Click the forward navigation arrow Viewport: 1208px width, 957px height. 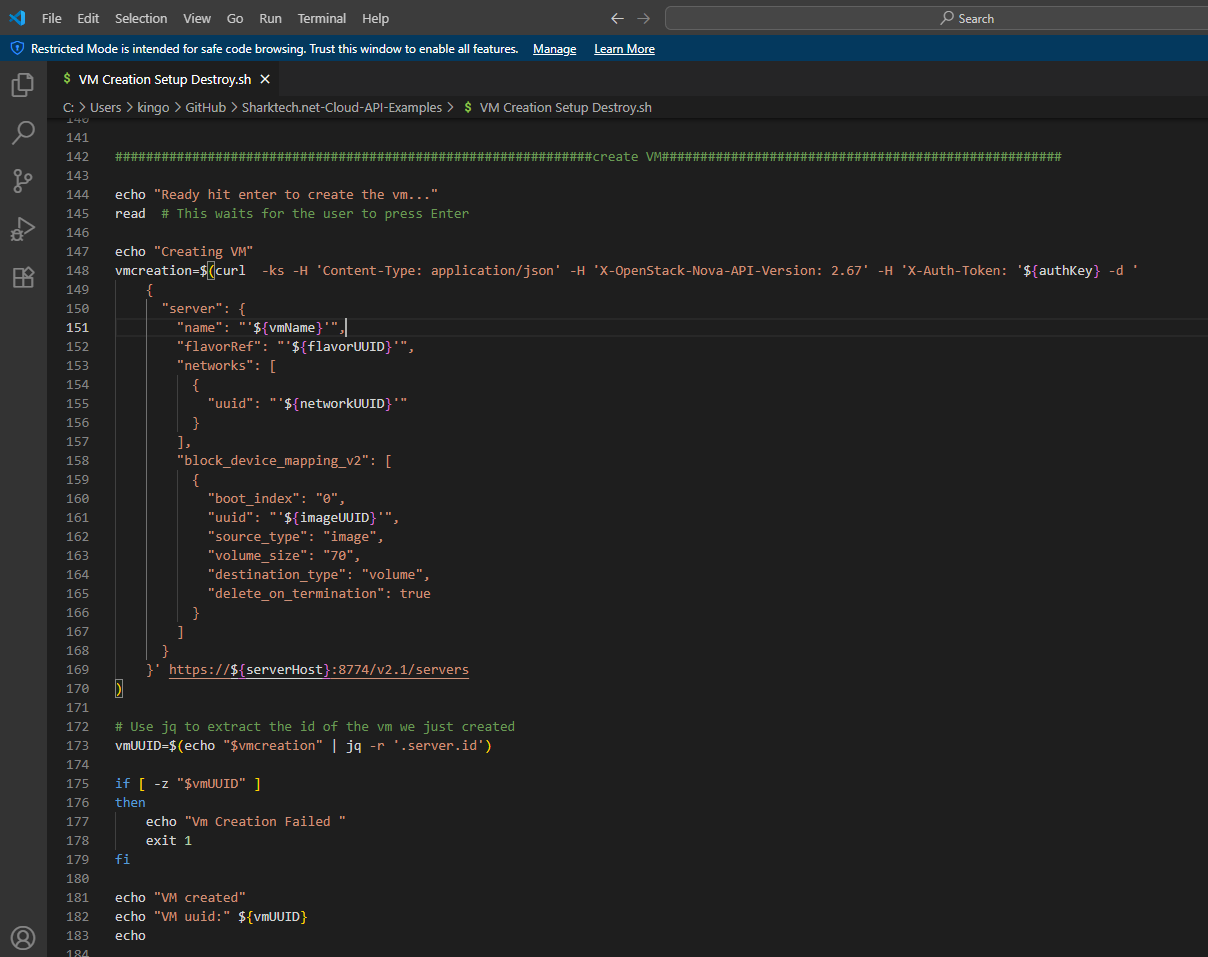click(641, 18)
